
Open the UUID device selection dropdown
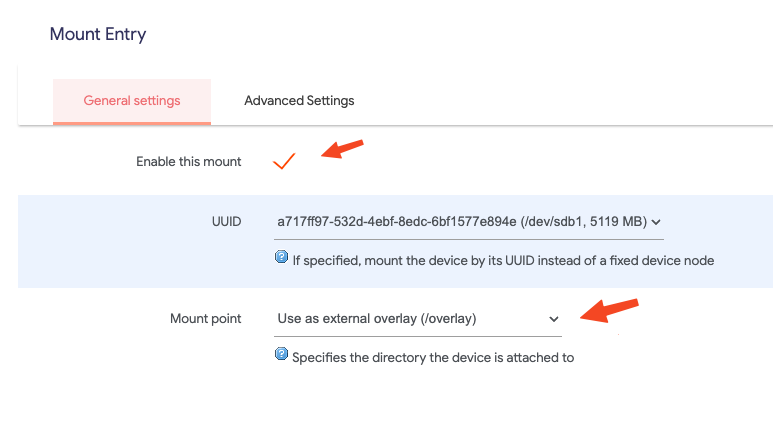pos(462,221)
